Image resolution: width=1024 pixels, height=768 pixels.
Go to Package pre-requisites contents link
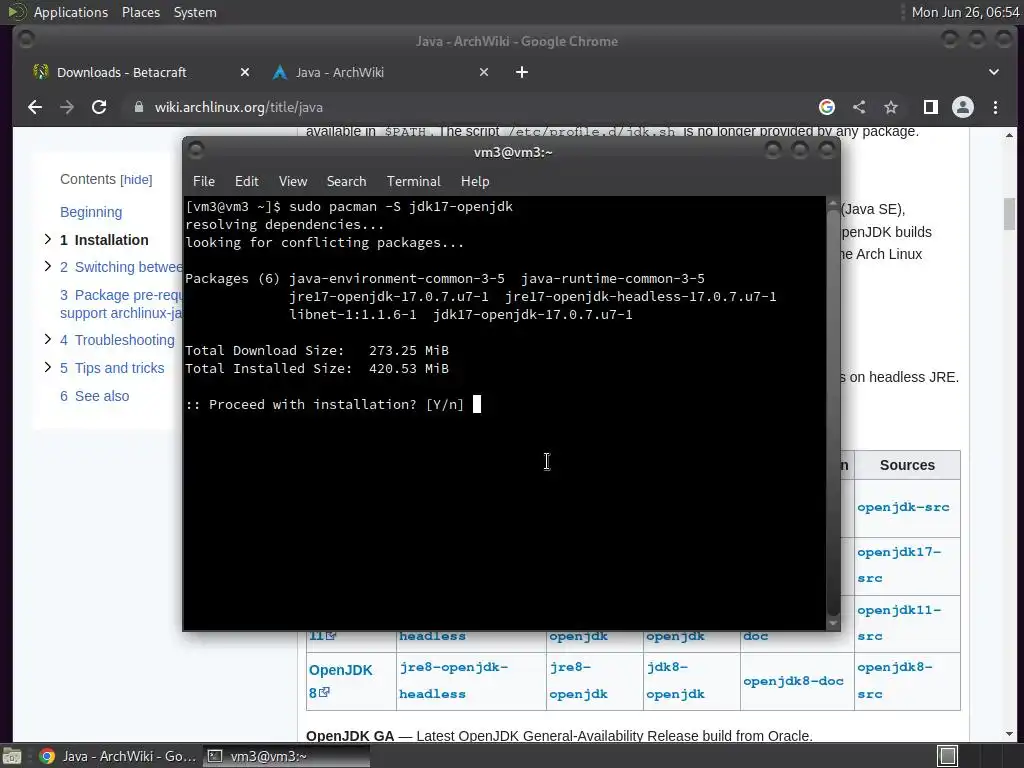pyautogui.click(x=121, y=304)
